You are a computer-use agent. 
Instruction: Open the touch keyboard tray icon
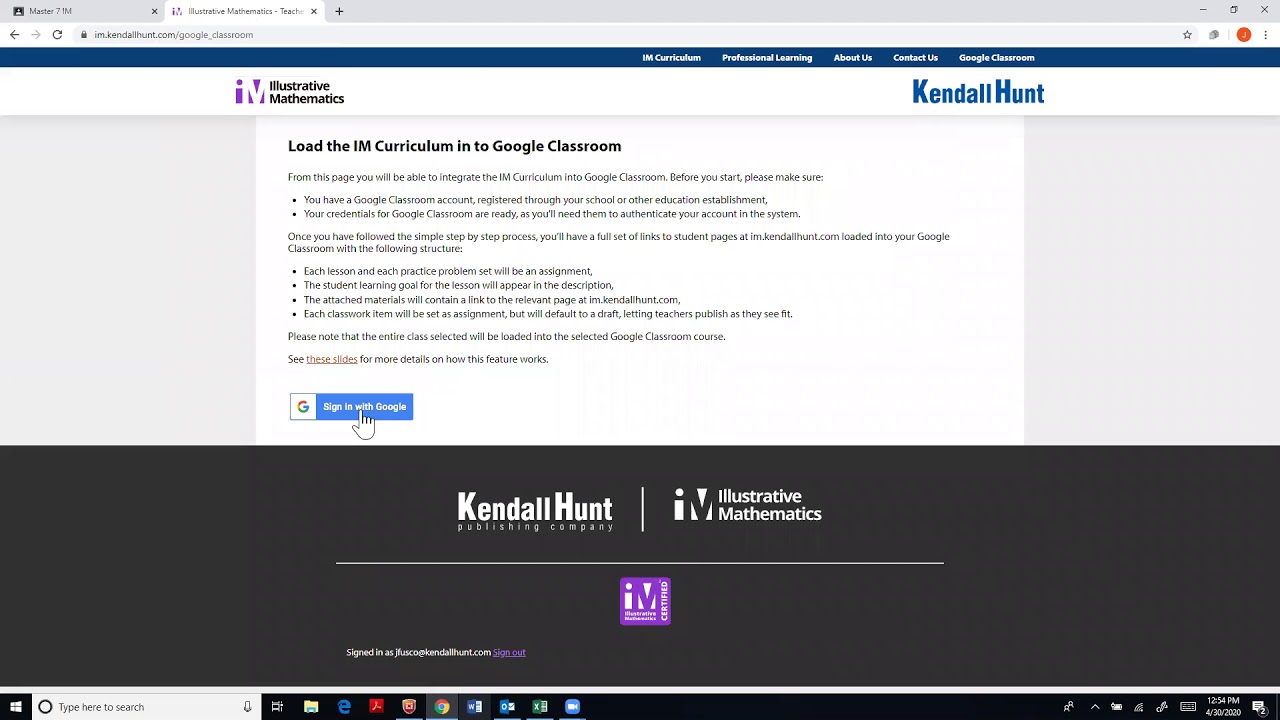click(1188, 707)
